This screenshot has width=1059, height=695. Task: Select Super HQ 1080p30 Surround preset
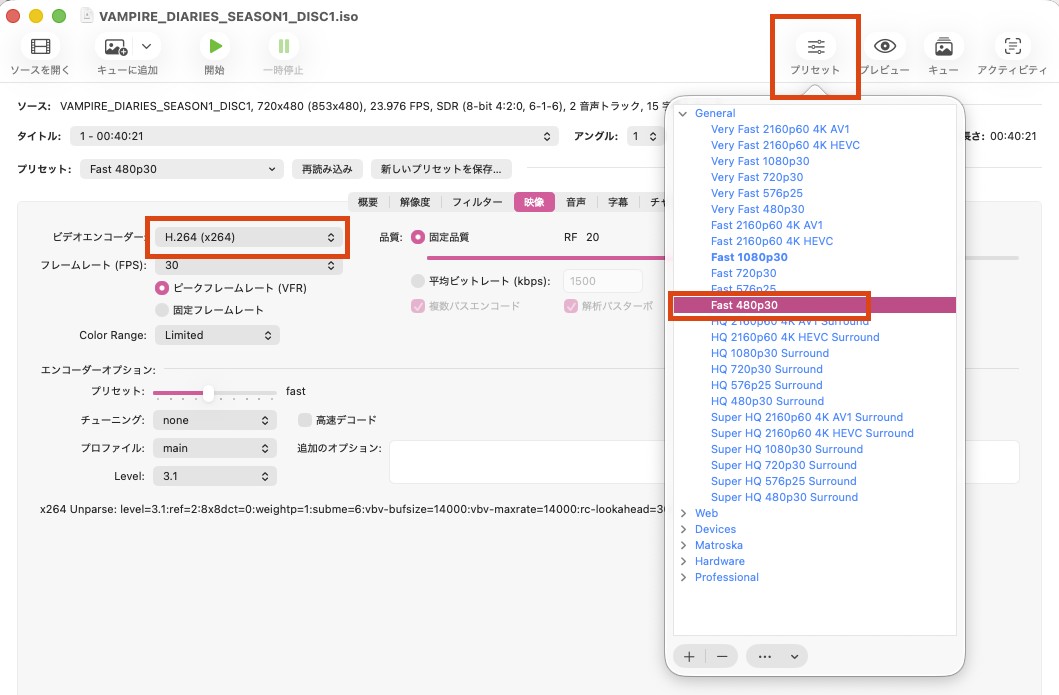pyautogui.click(x=787, y=449)
